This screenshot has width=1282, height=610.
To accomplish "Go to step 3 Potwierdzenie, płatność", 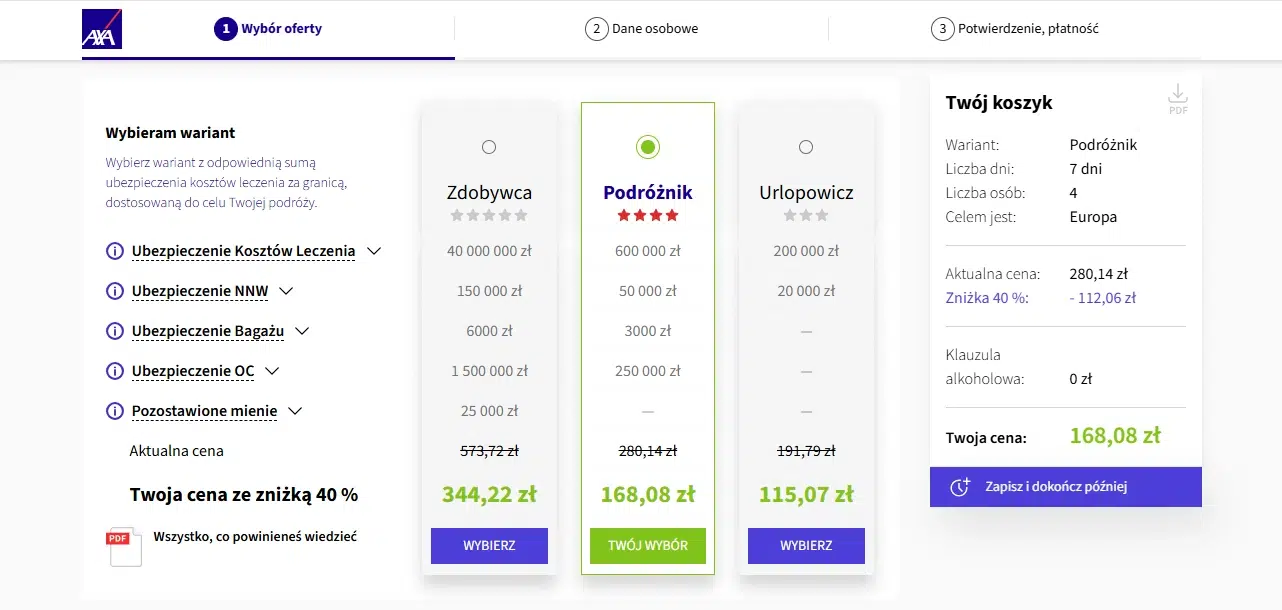I will [1015, 29].
